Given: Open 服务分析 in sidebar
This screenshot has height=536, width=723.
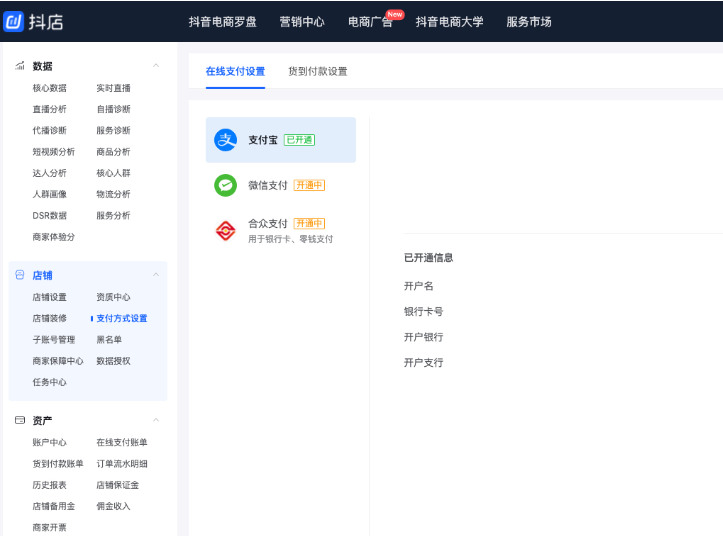Looking at the screenshot, I should [113, 215].
